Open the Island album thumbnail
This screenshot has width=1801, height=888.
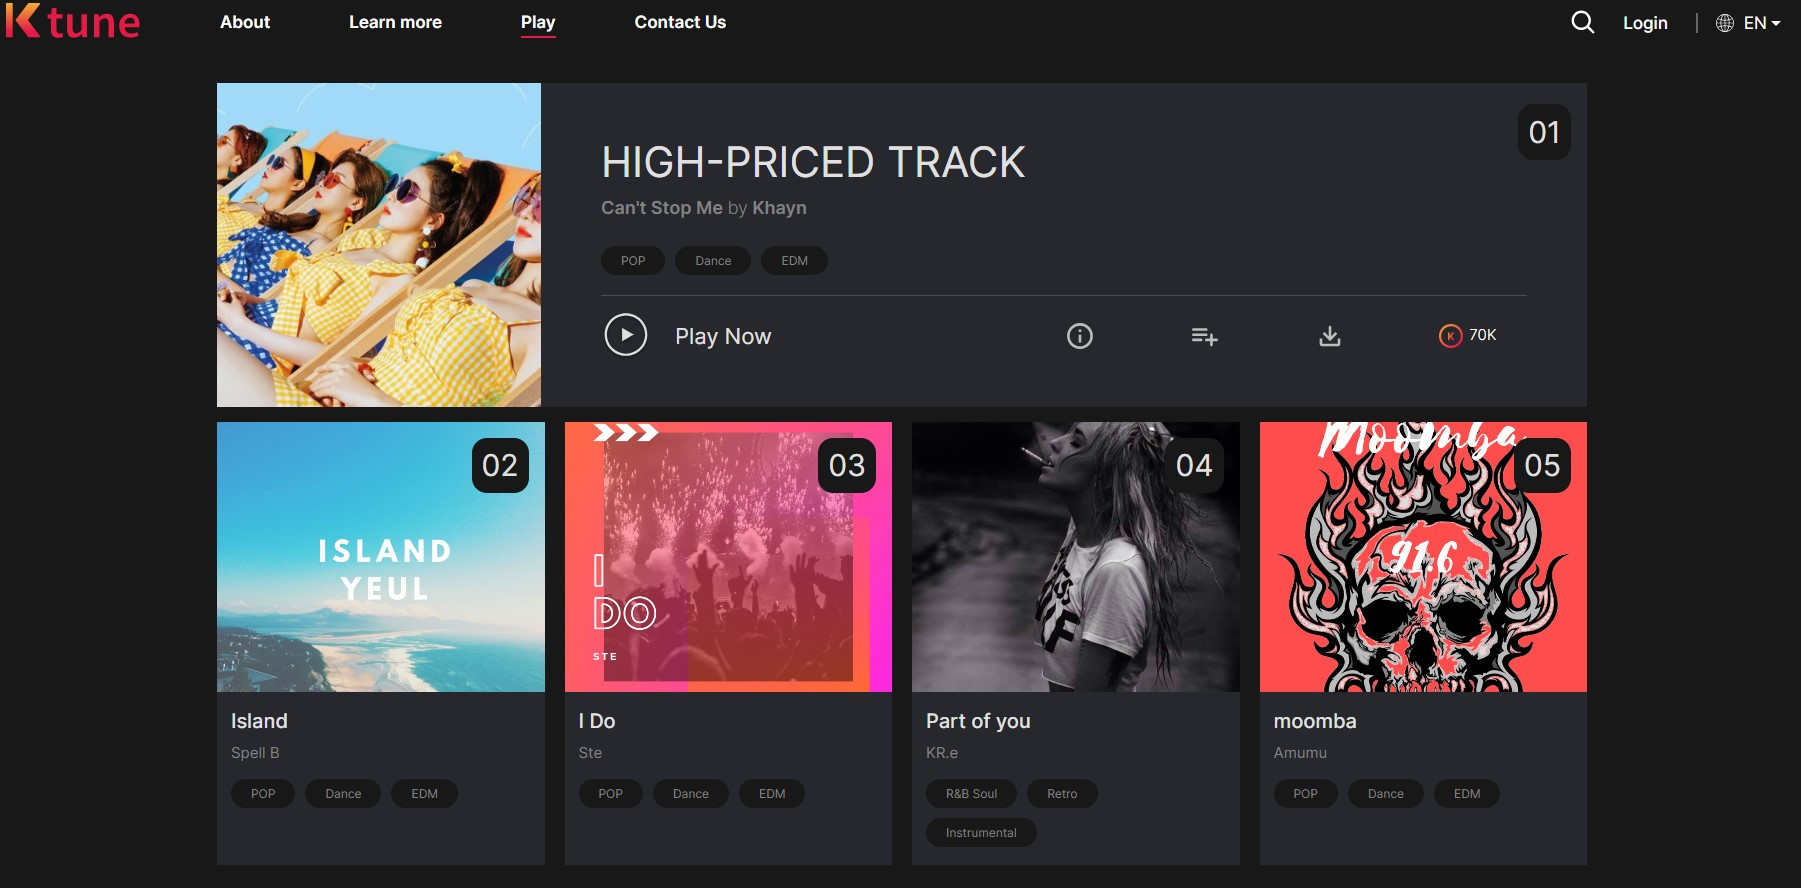[x=381, y=557]
